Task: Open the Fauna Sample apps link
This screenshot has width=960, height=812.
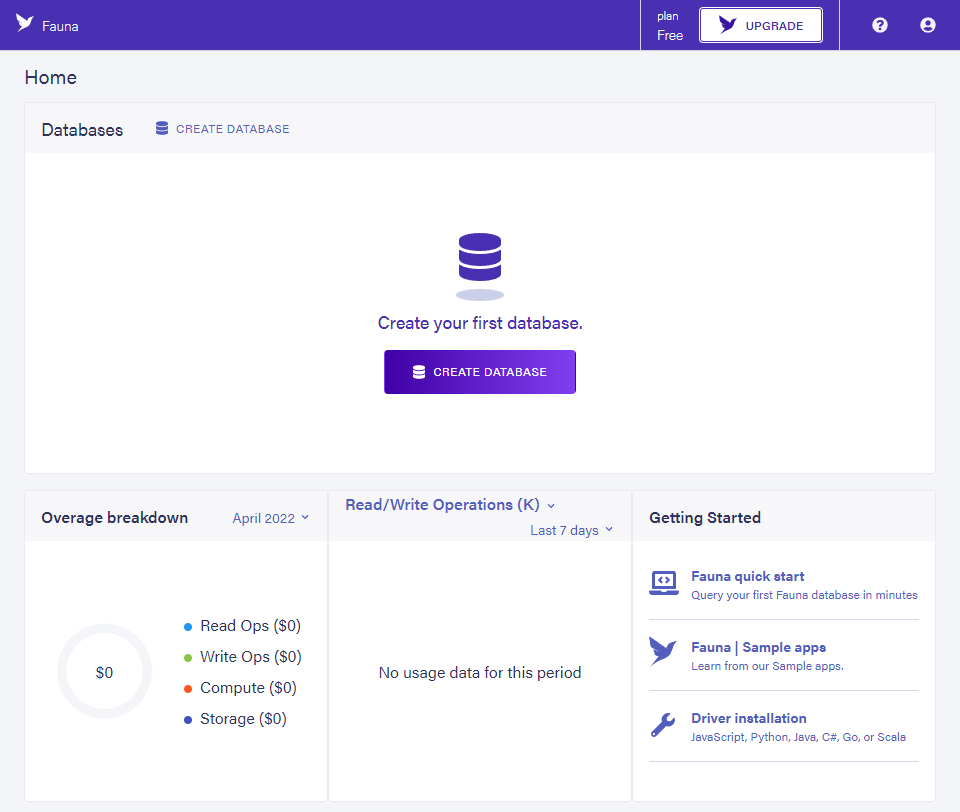Action: pyautogui.click(x=758, y=647)
